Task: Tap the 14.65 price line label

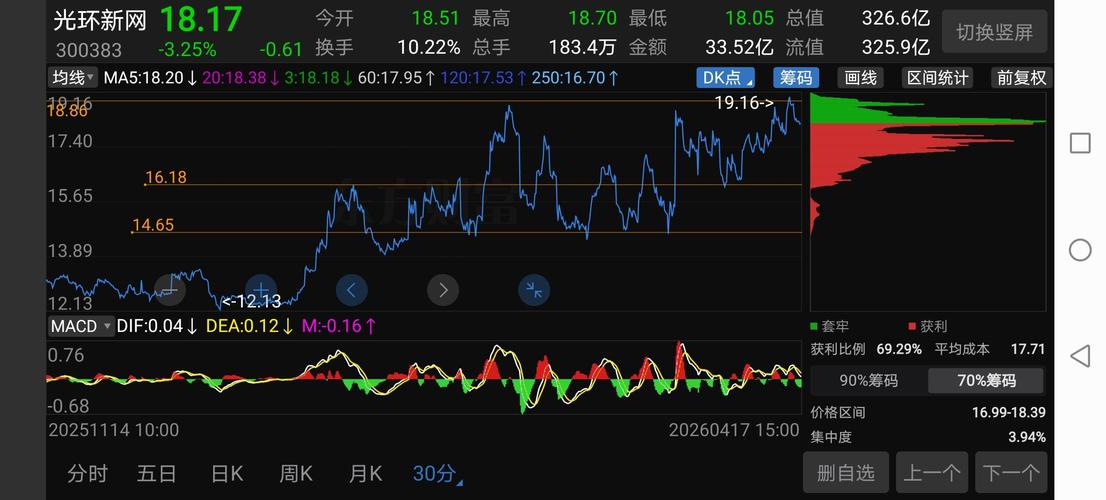Action: pyautogui.click(x=153, y=225)
